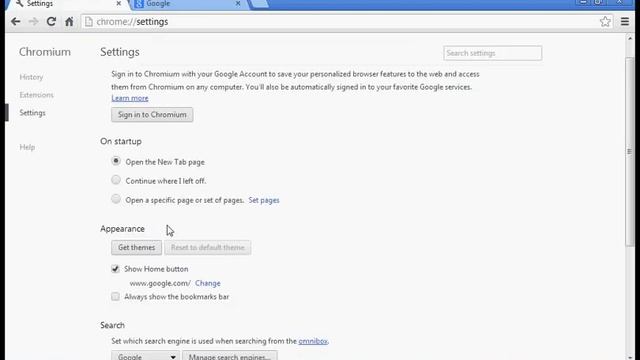Switch to the Google tab

tap(188, 4)
